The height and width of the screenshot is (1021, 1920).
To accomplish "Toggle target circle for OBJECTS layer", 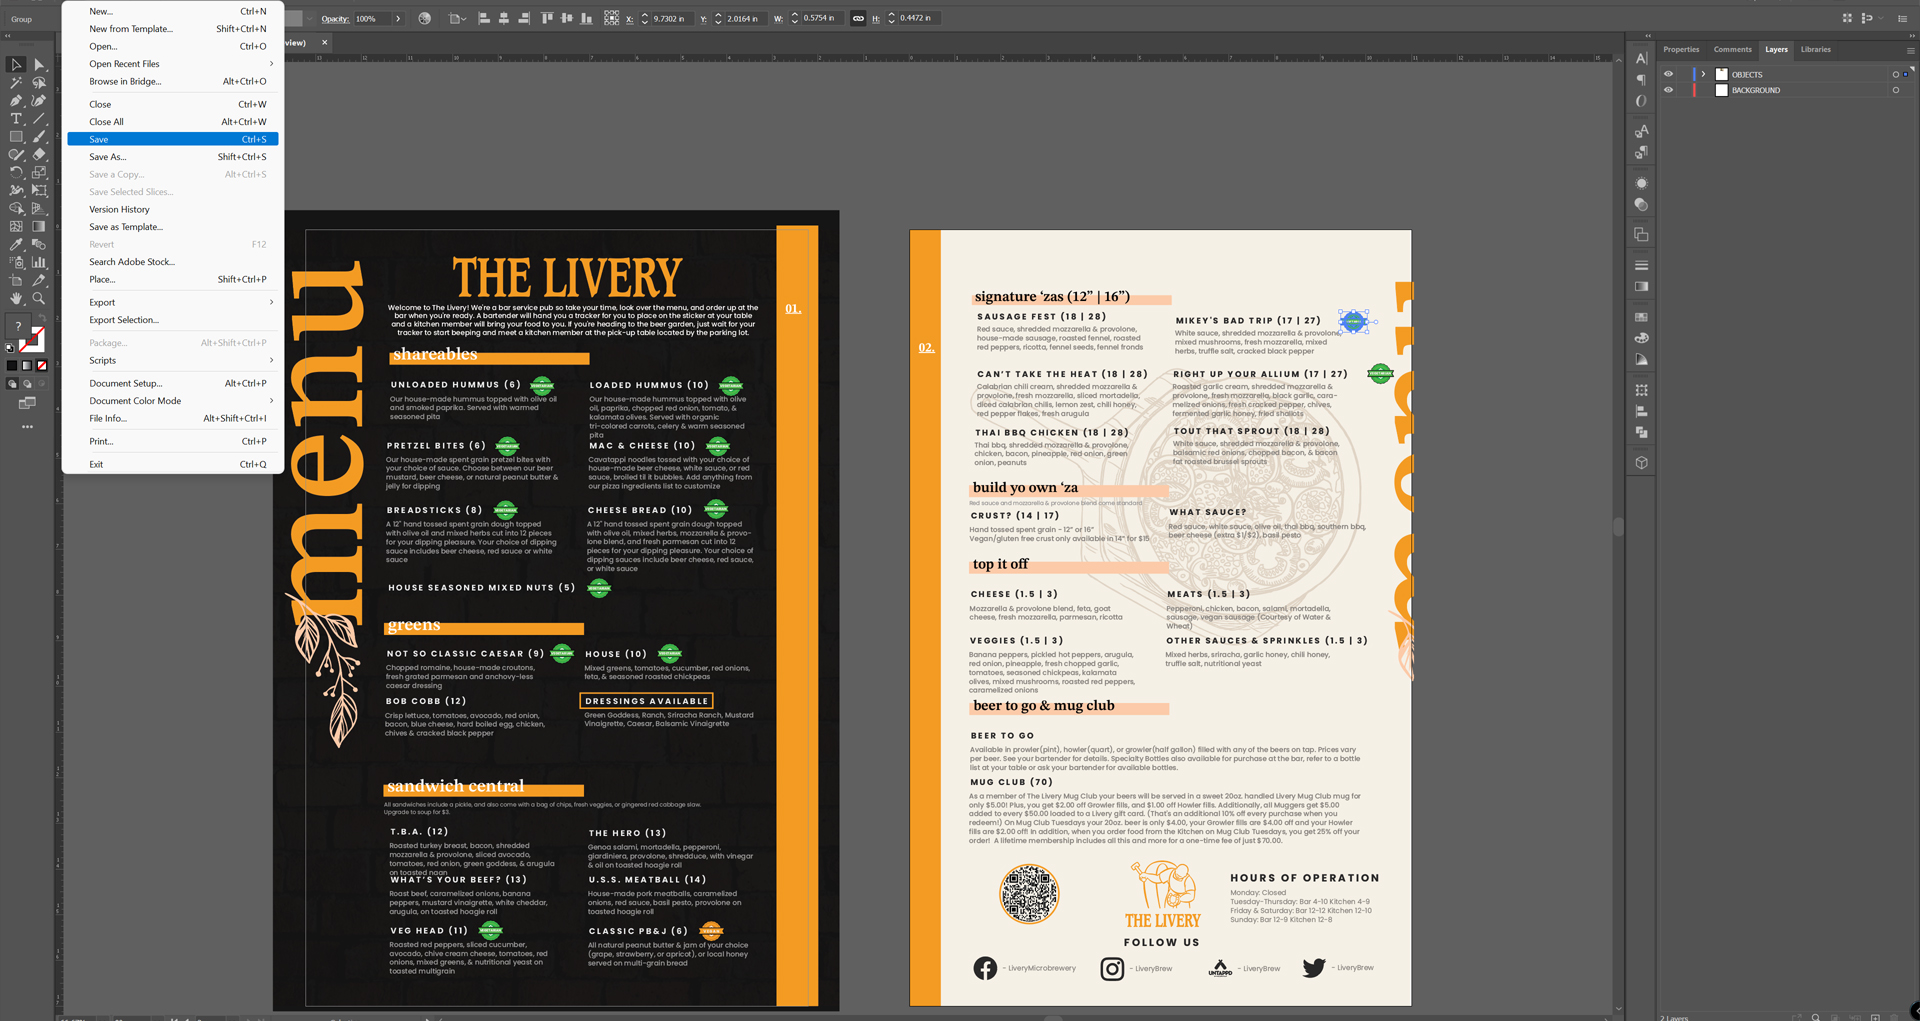I will tap(1895, 74).
